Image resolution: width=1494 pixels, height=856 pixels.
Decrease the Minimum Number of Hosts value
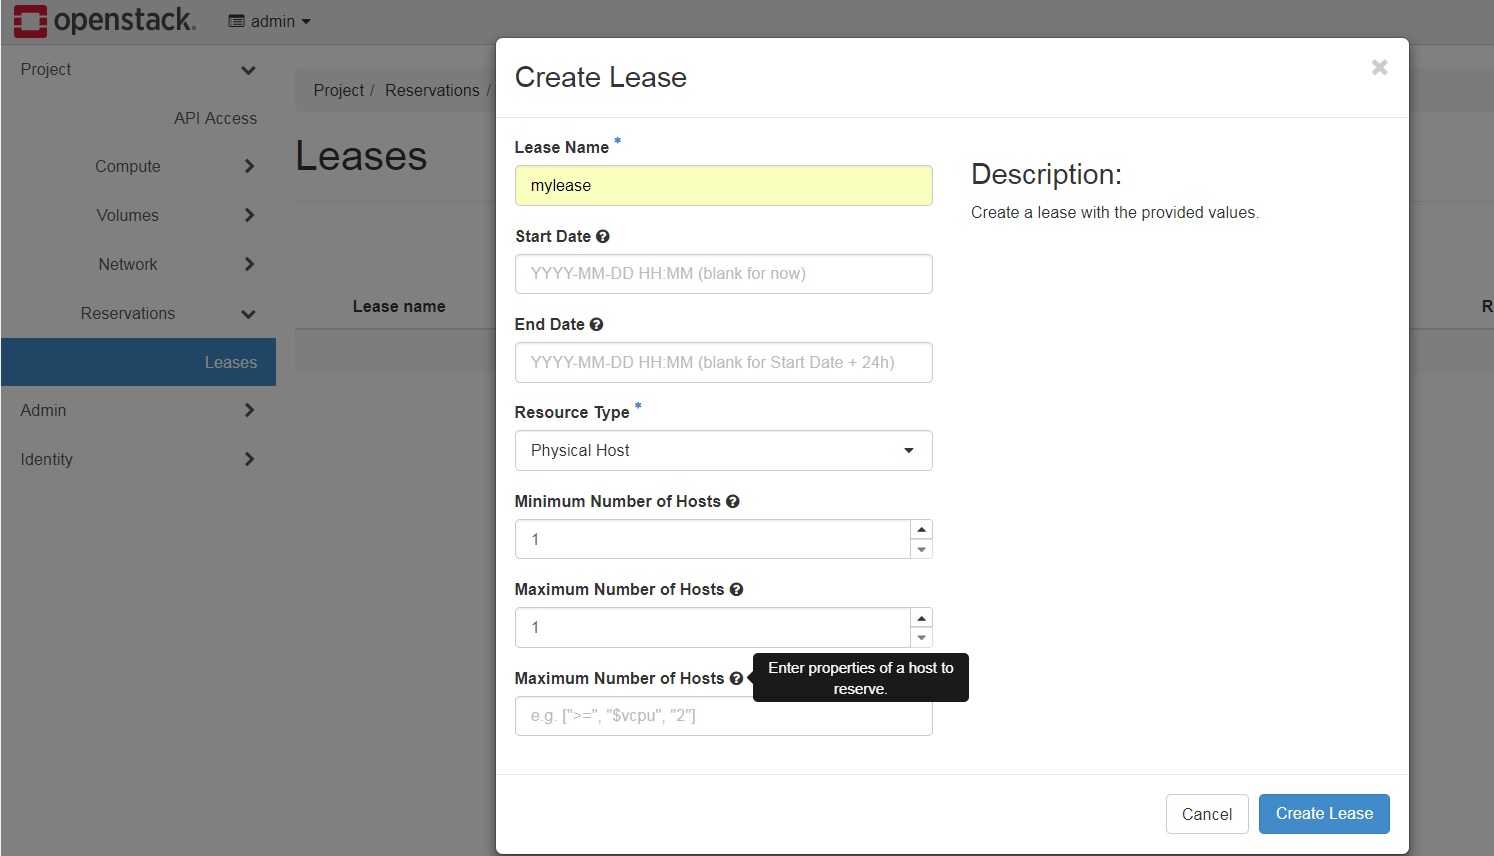tap(921, 549)
